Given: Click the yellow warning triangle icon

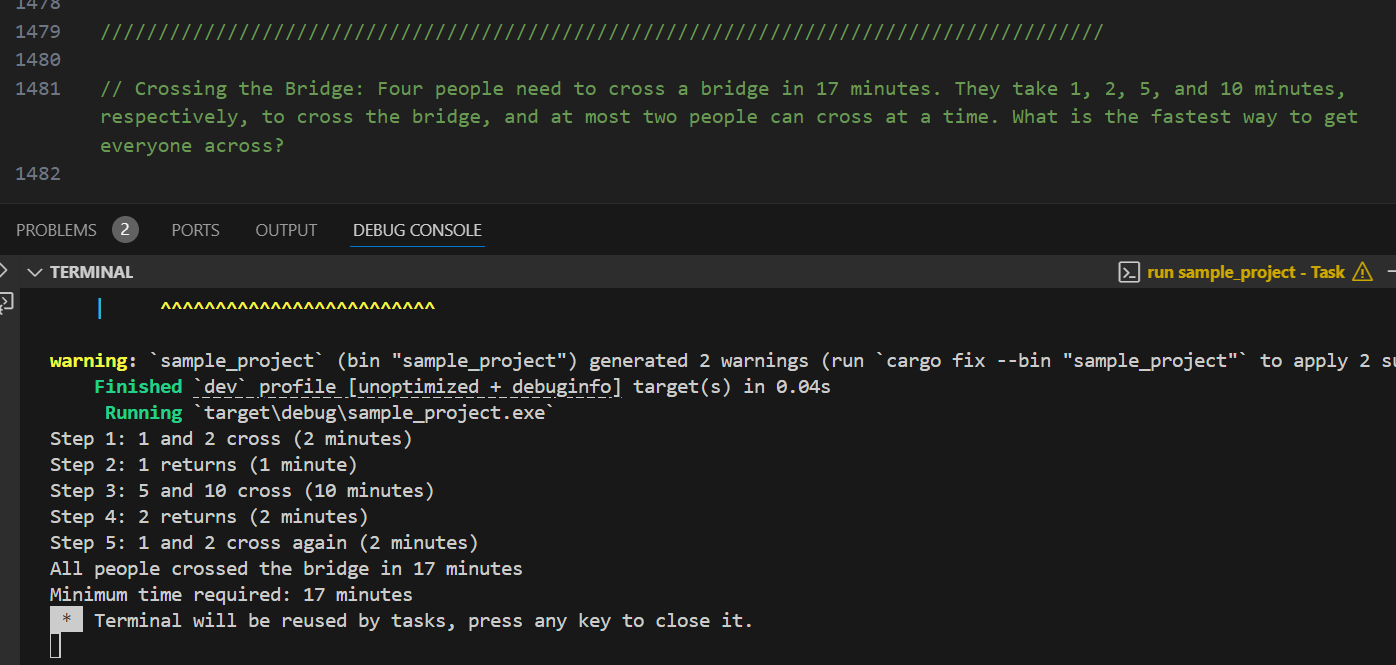Looking at the screenshot, I should tap(1362, 272).
